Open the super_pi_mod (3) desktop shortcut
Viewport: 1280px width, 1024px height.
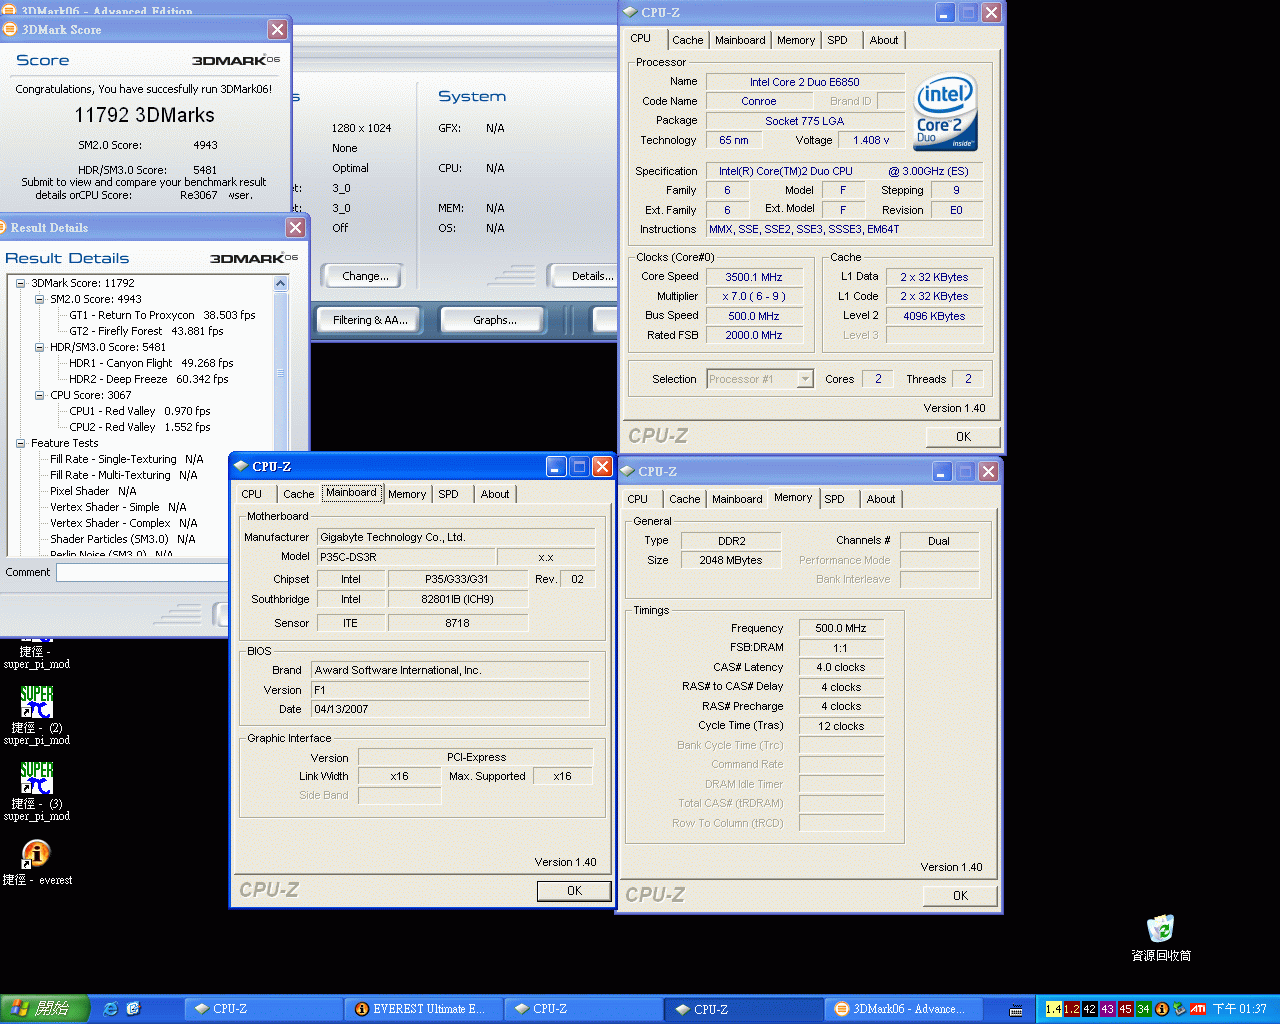tap(37, 790)
